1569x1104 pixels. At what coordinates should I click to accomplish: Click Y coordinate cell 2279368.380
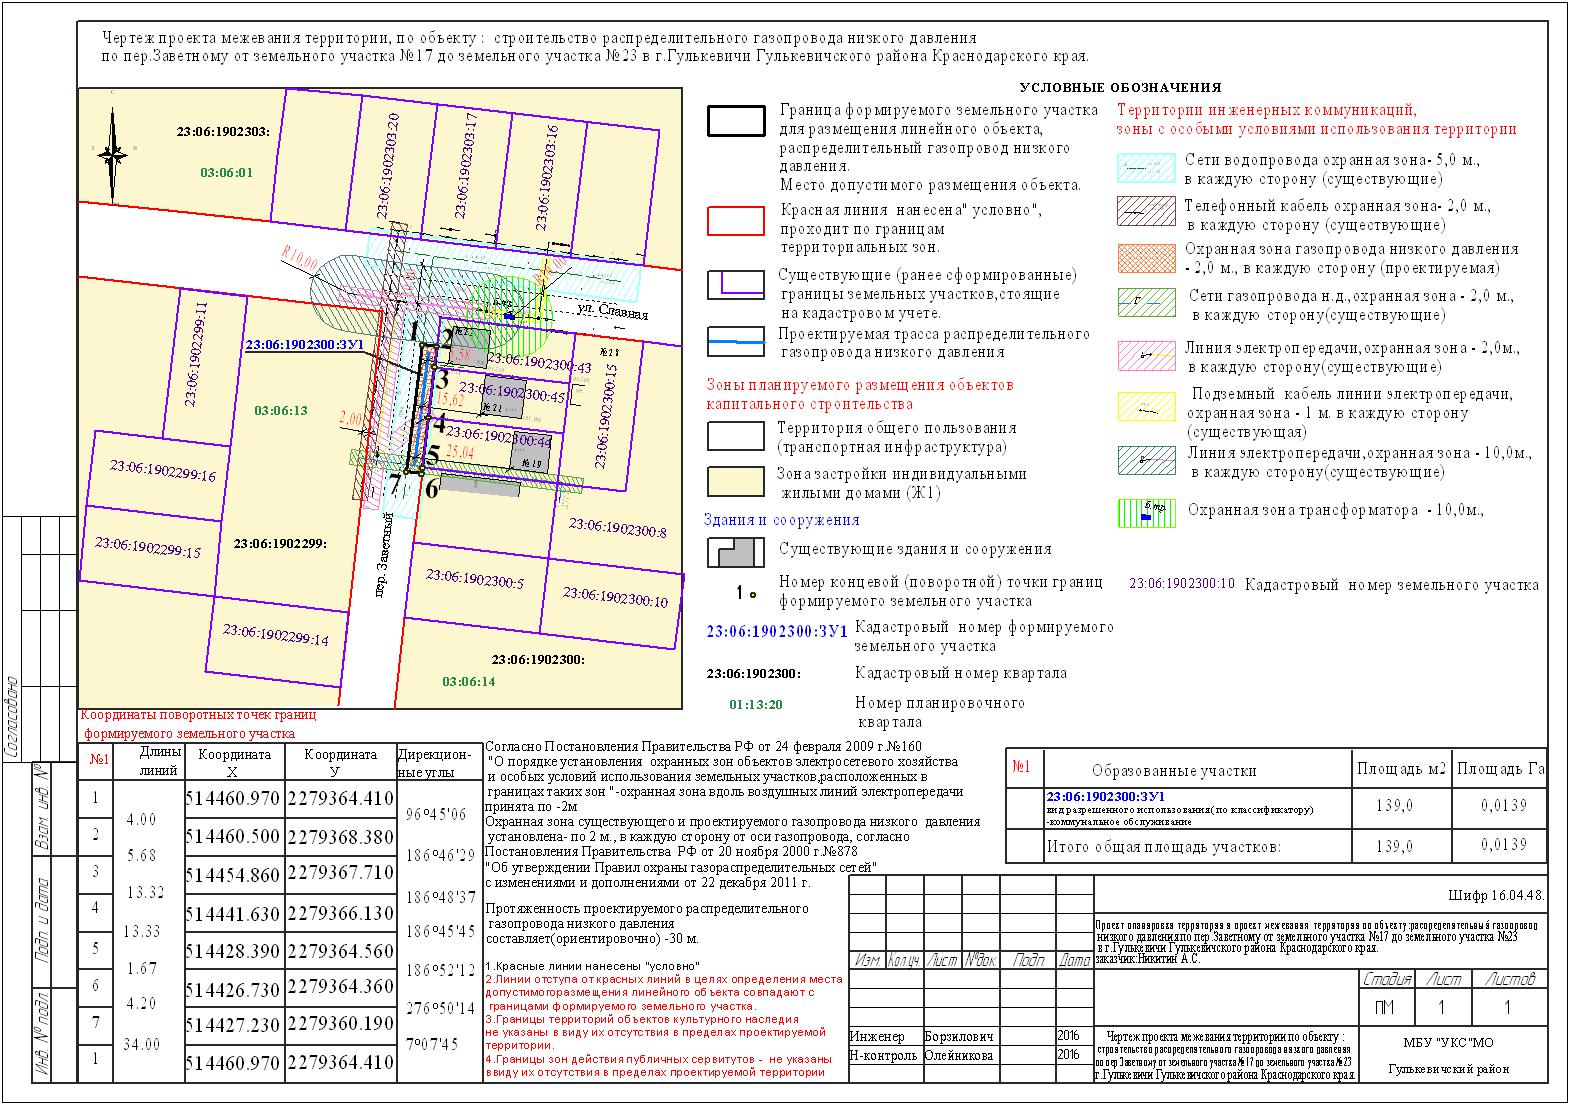click(341, 835)
